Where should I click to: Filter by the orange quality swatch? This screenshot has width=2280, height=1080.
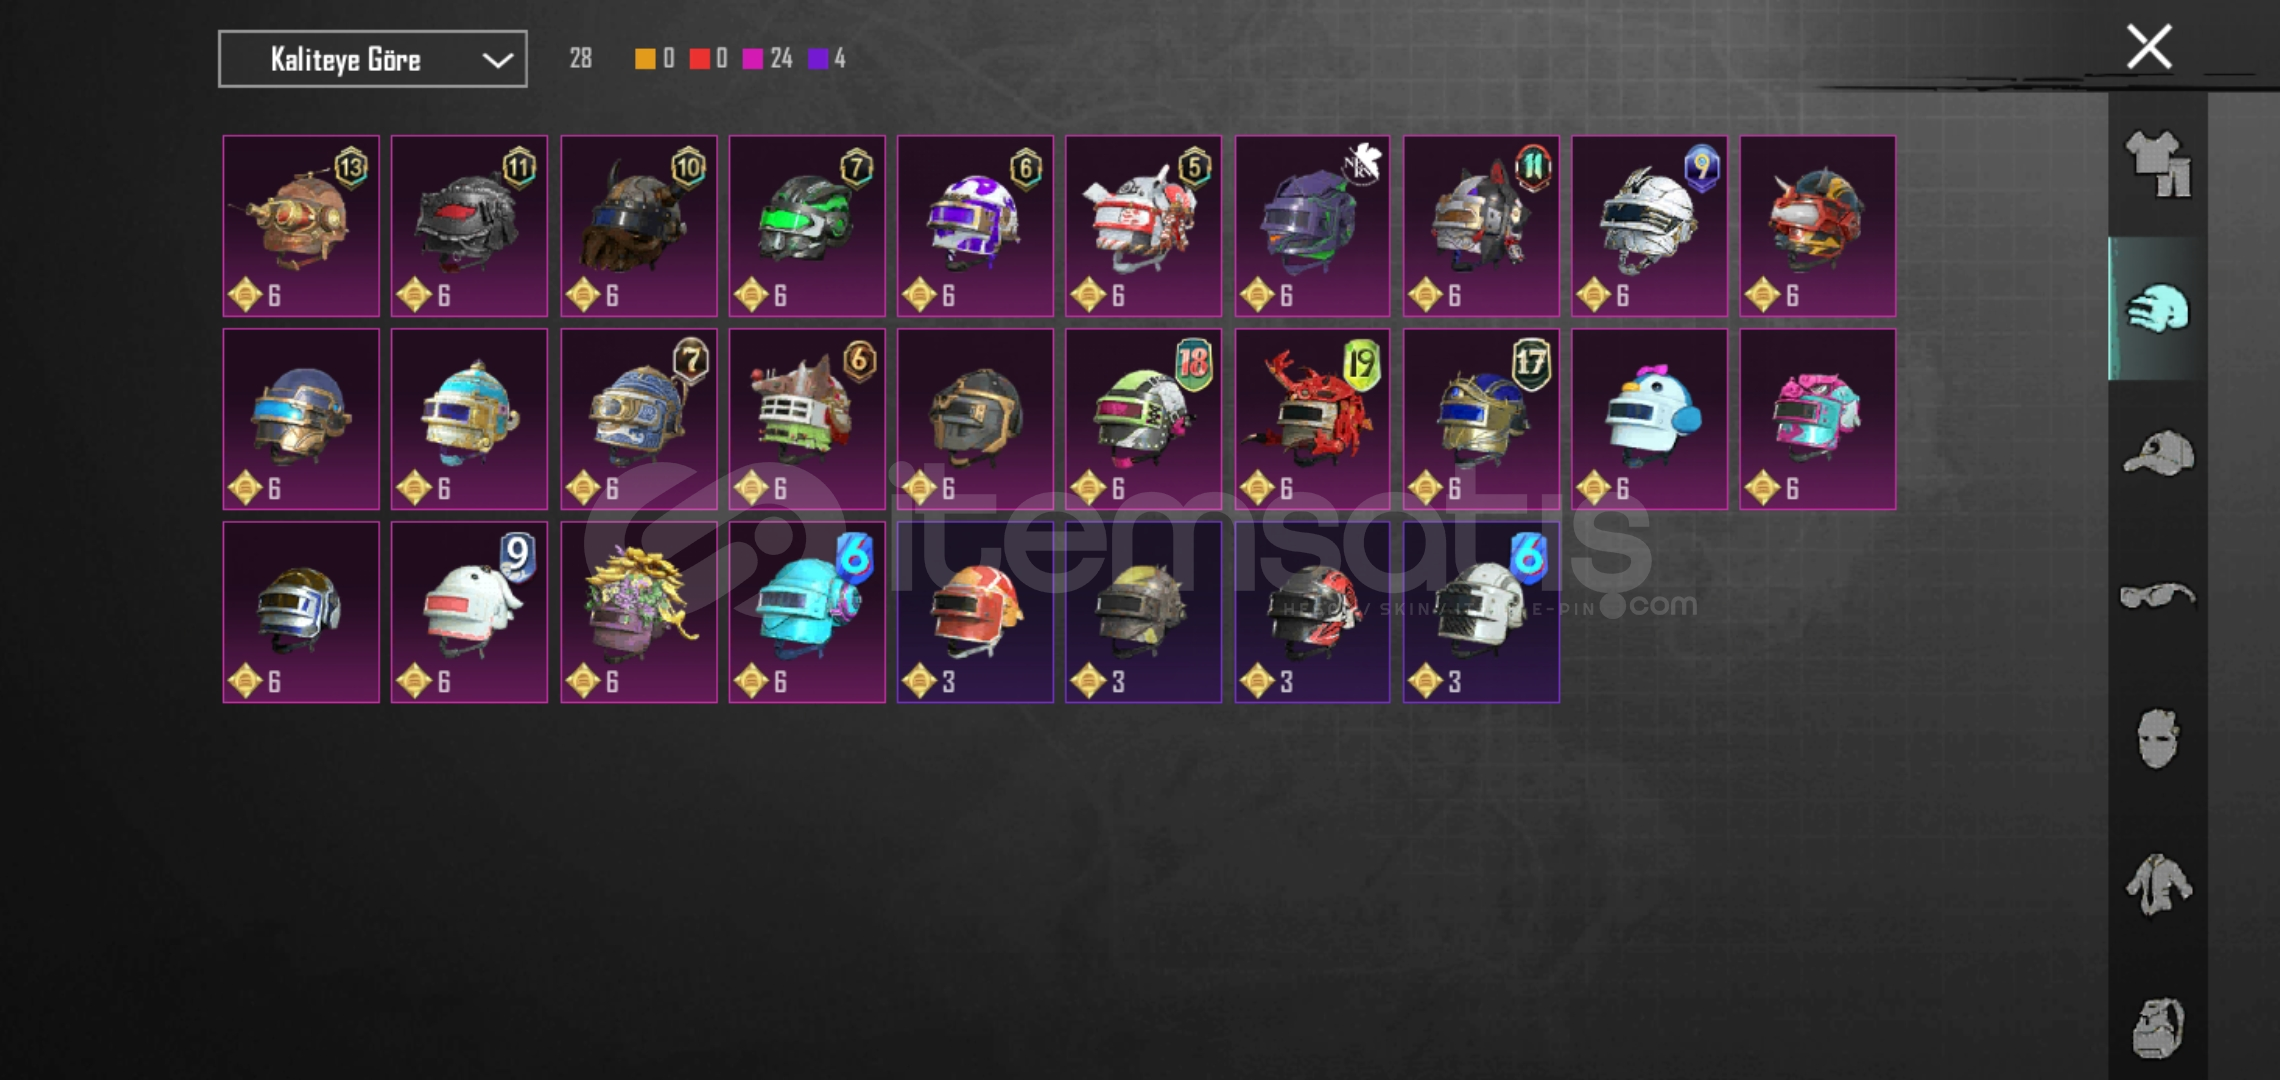coord(645,59)
